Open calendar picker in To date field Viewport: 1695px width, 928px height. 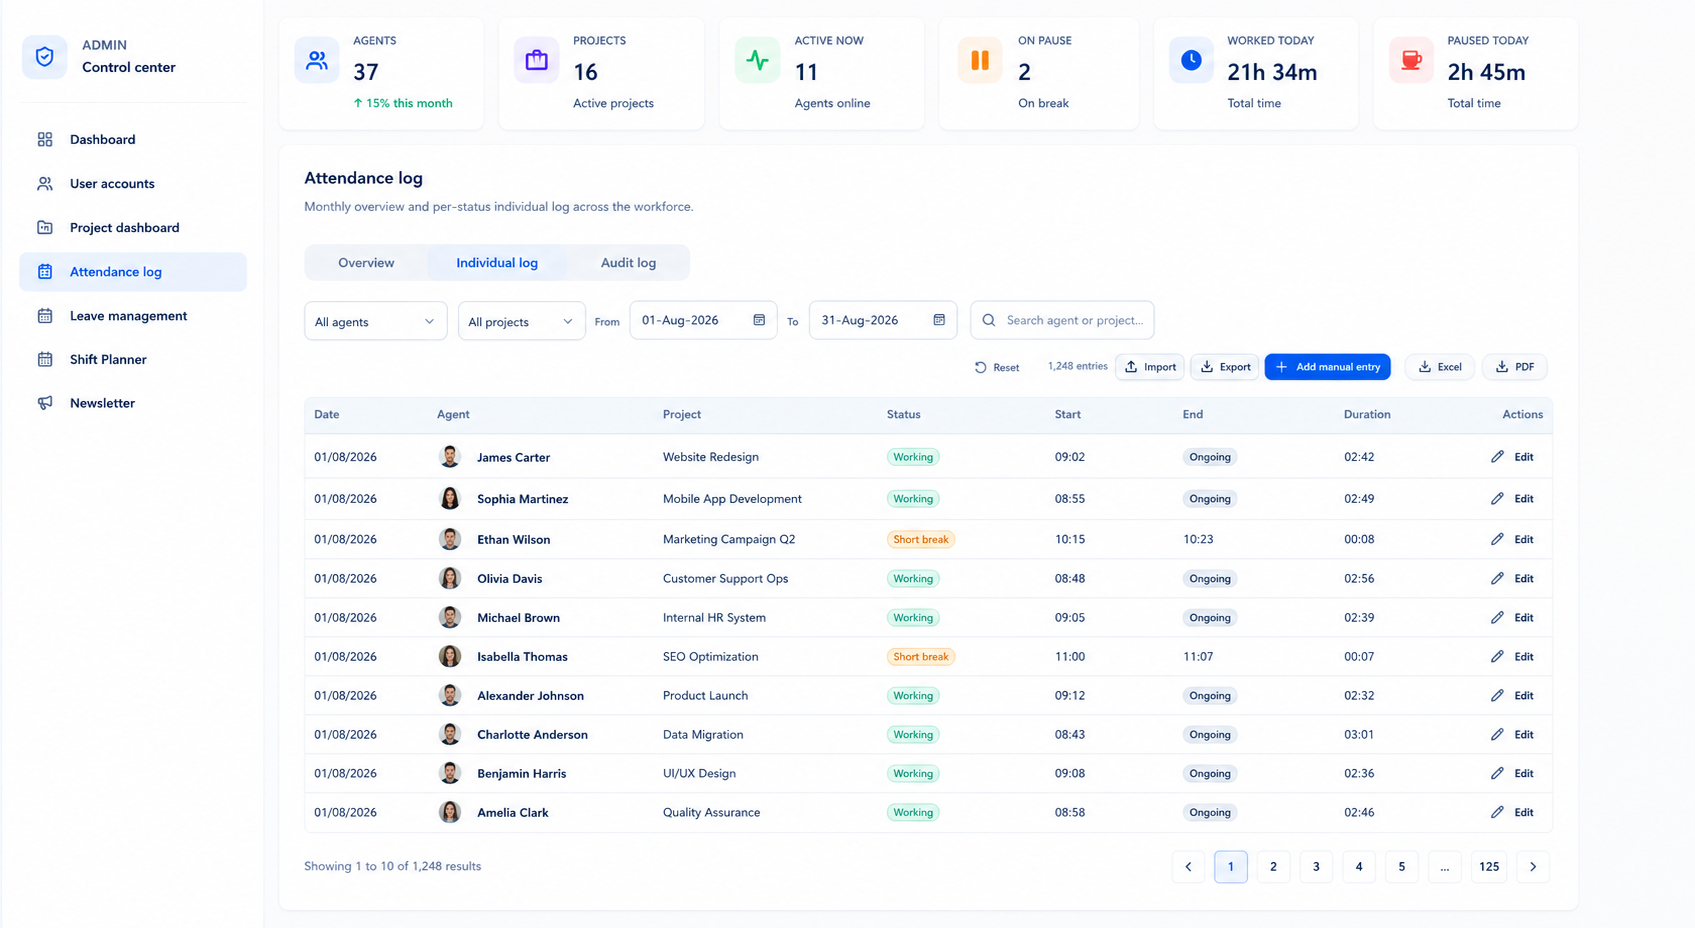939,320
